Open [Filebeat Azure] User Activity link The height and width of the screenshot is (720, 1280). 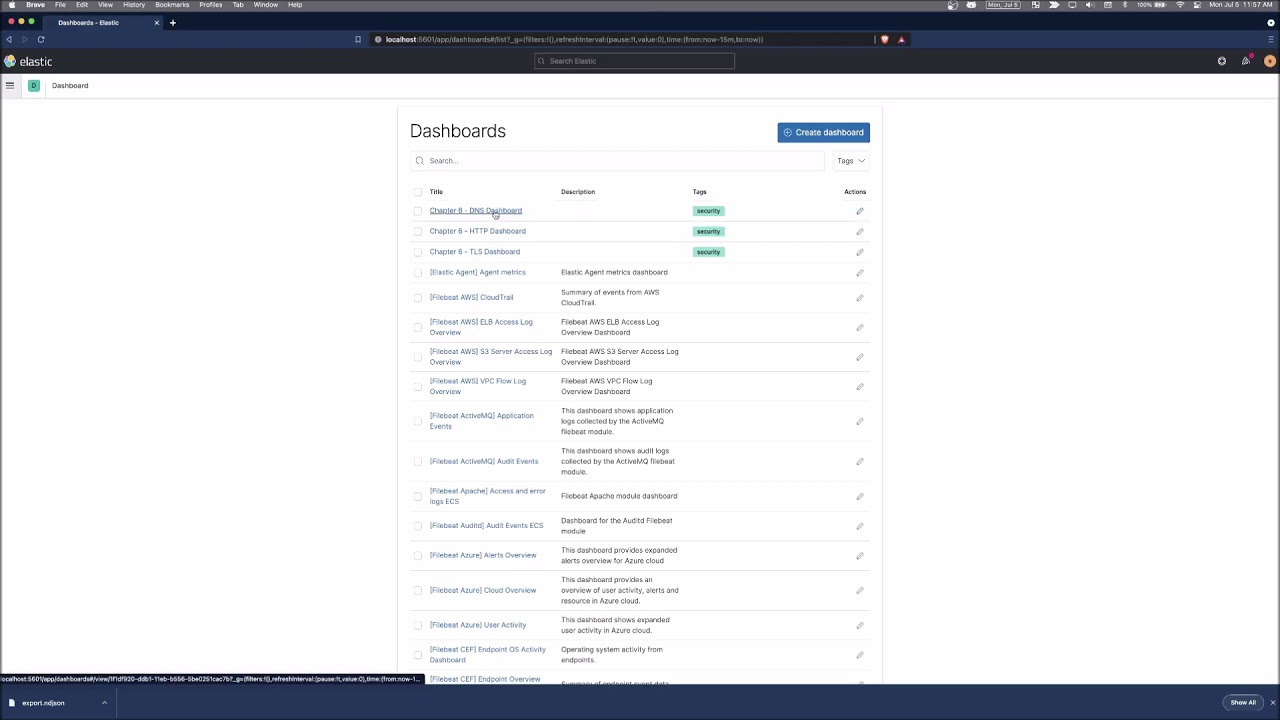(x=478, y=625)
